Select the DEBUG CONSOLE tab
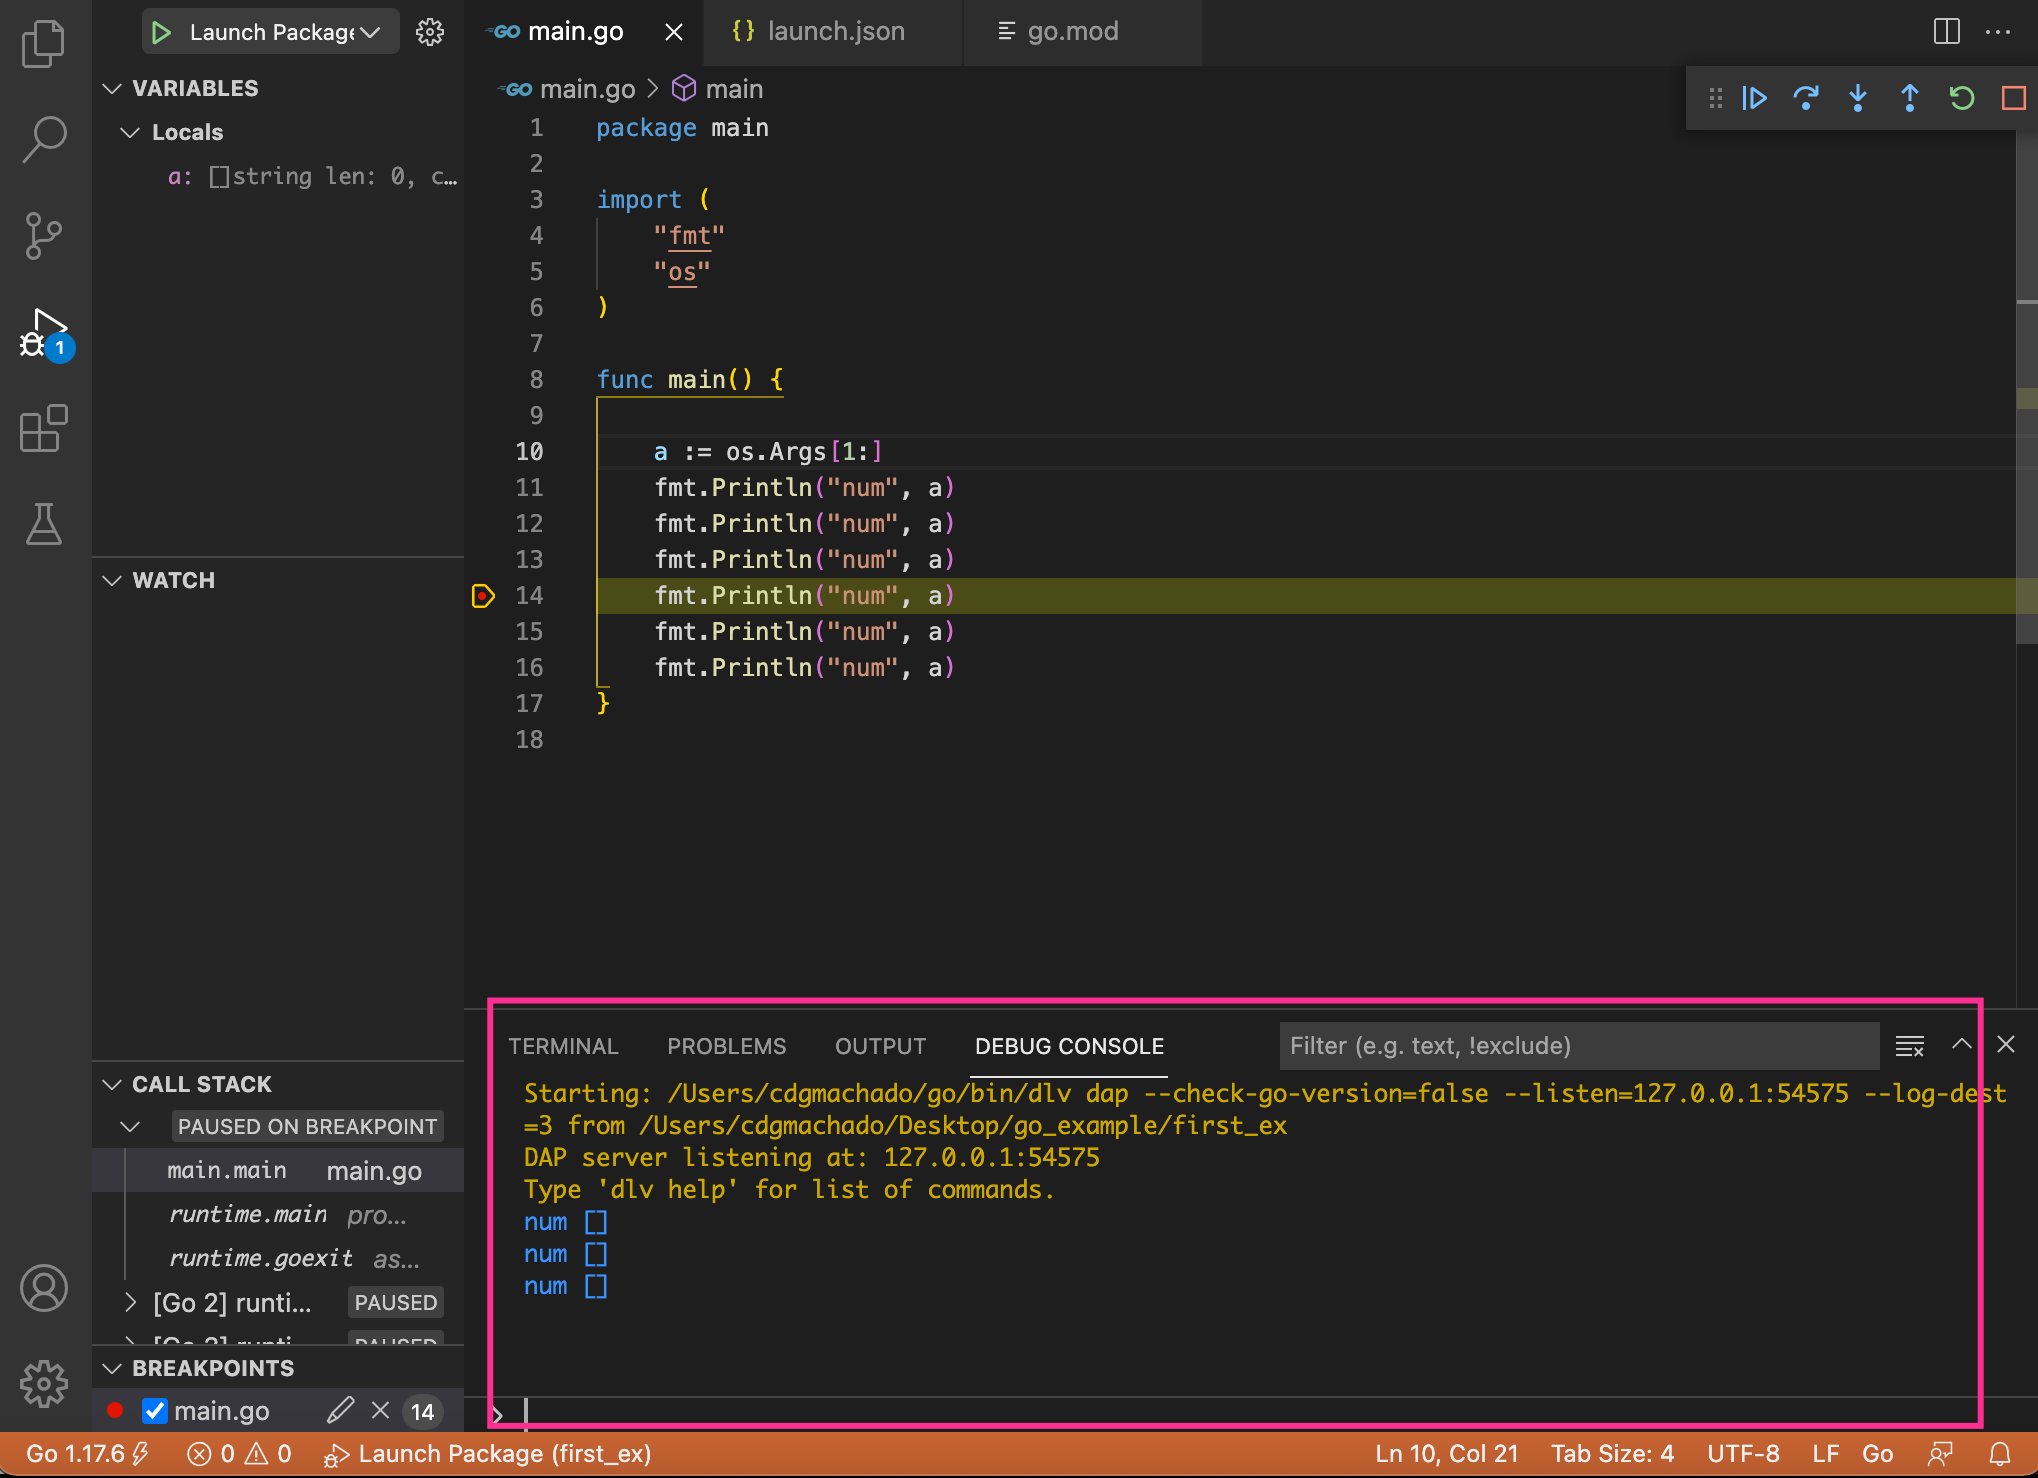This screenshot has height=1478, width=2038. pyautogui.click(x=1069, y=1046)
